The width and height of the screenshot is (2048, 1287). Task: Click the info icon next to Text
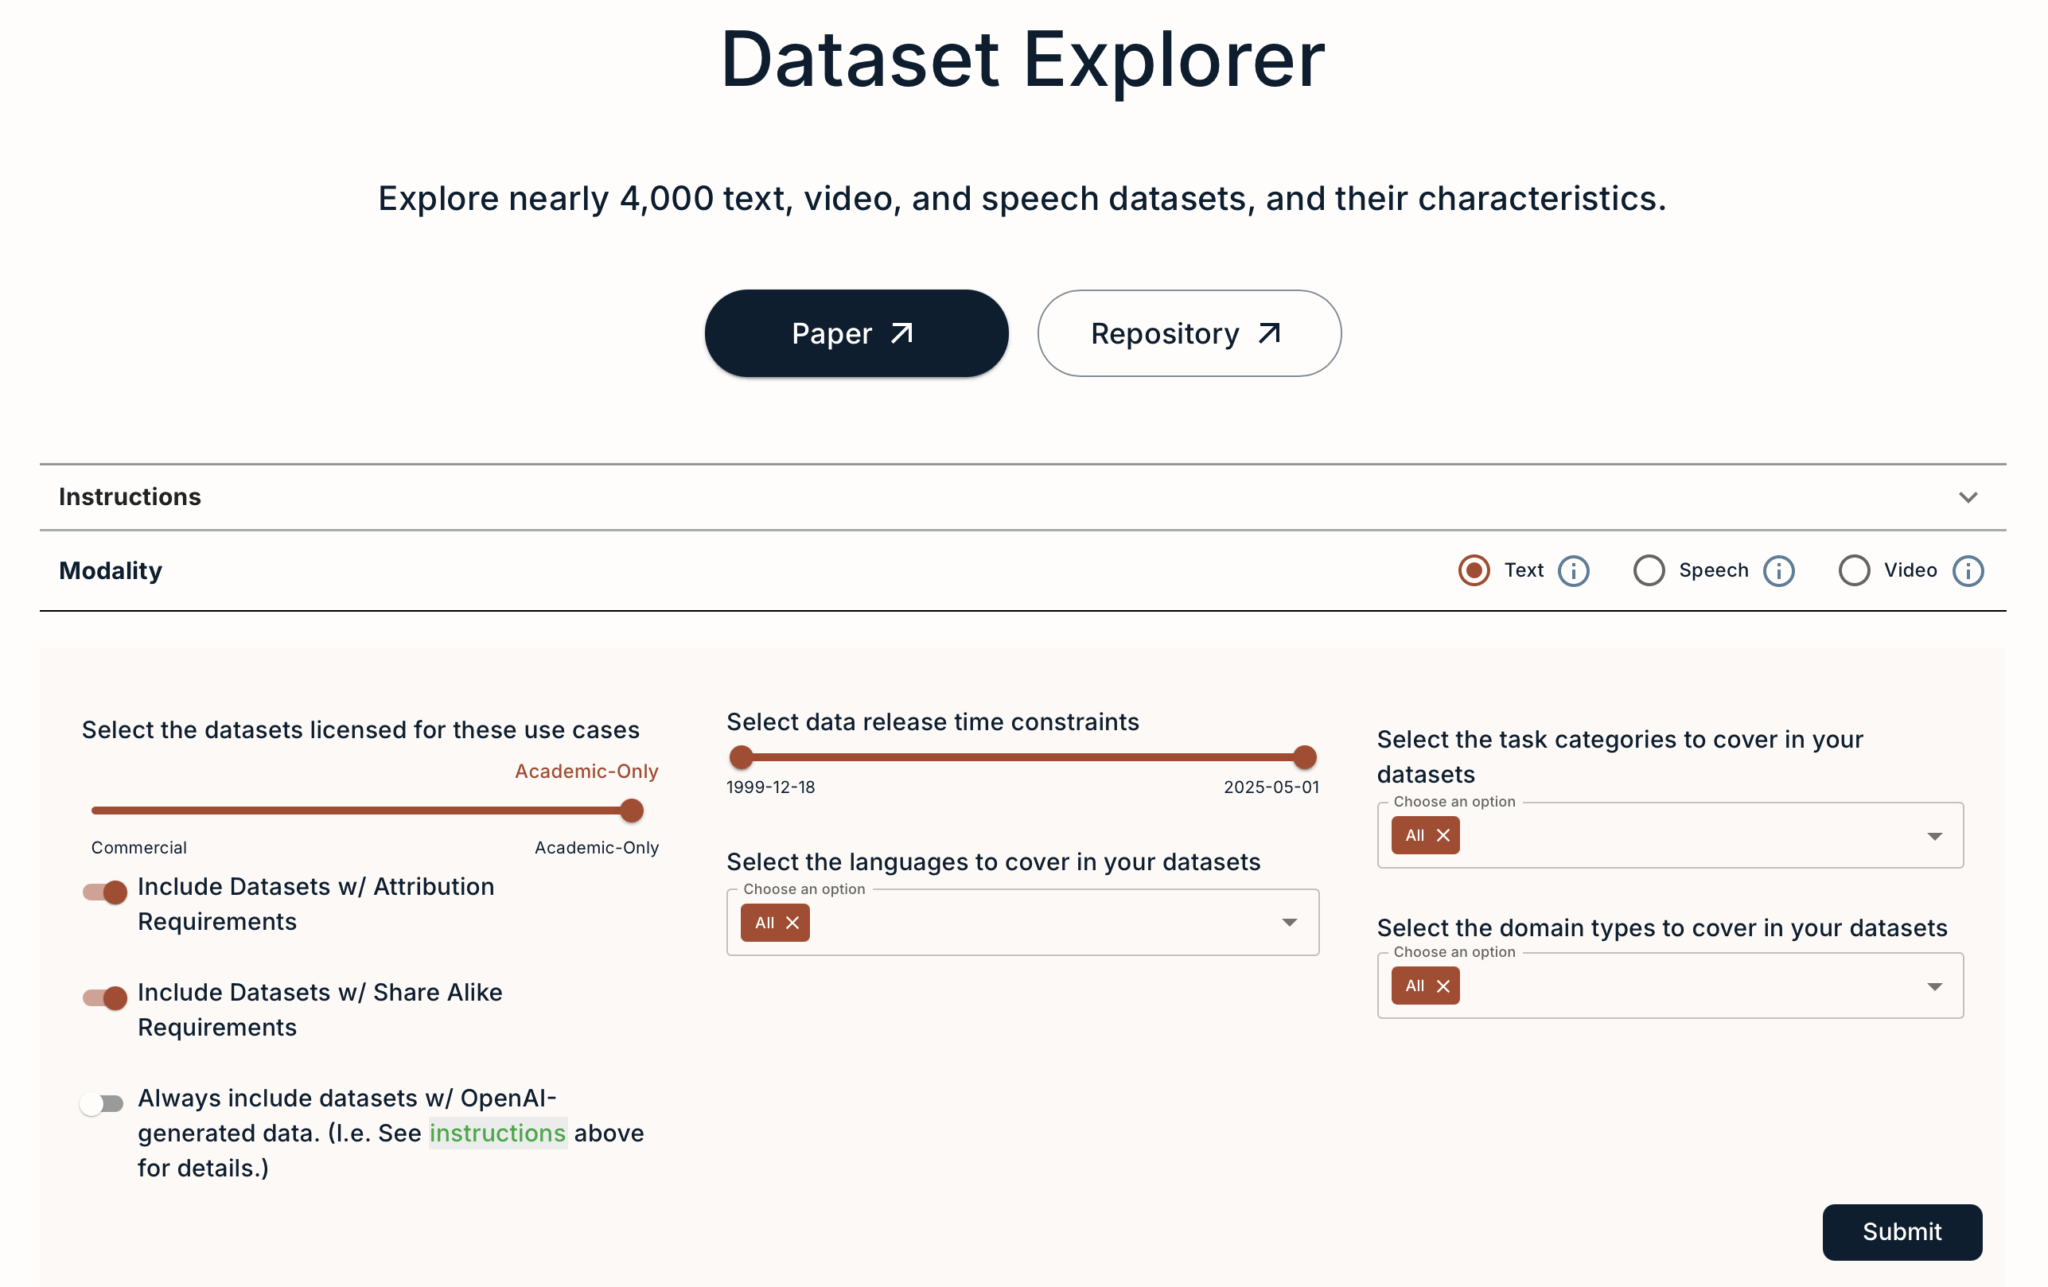point(1573,571)
